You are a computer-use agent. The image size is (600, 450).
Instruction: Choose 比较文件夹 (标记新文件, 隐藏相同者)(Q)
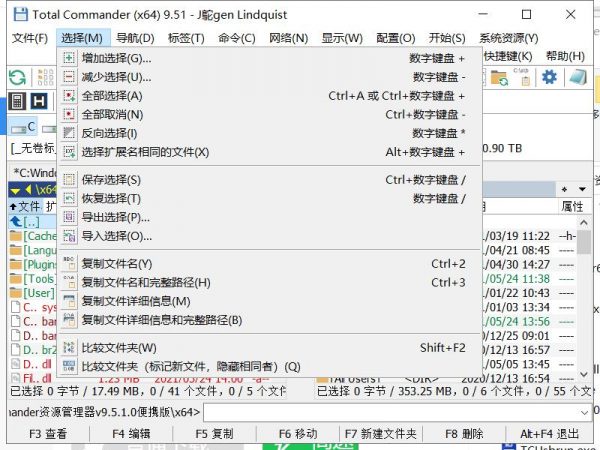pyautogui.click(x=269, y=367)
